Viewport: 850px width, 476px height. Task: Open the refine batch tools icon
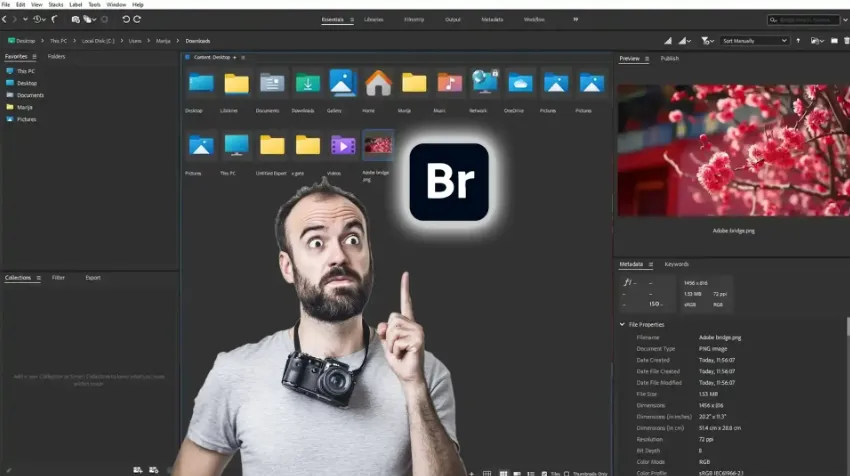click(88, 19)
